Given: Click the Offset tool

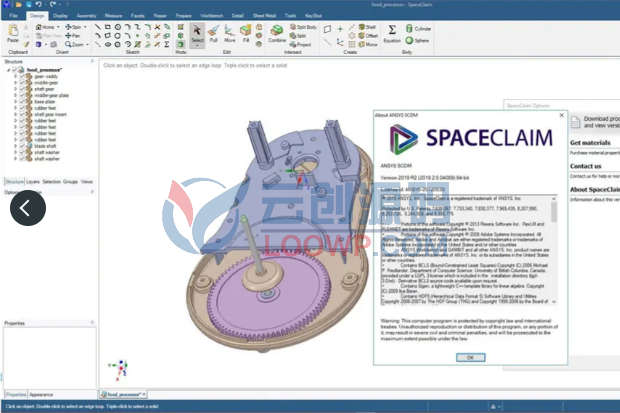Looking at the screenshot, I should tap(368, 36).
